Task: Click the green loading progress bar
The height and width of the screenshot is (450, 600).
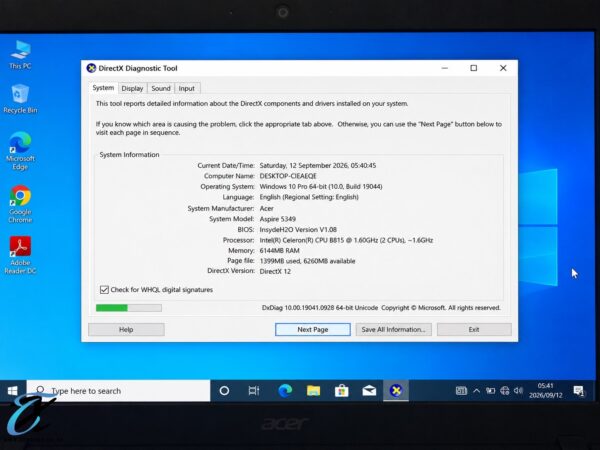Action: click(x=129, y=308)
